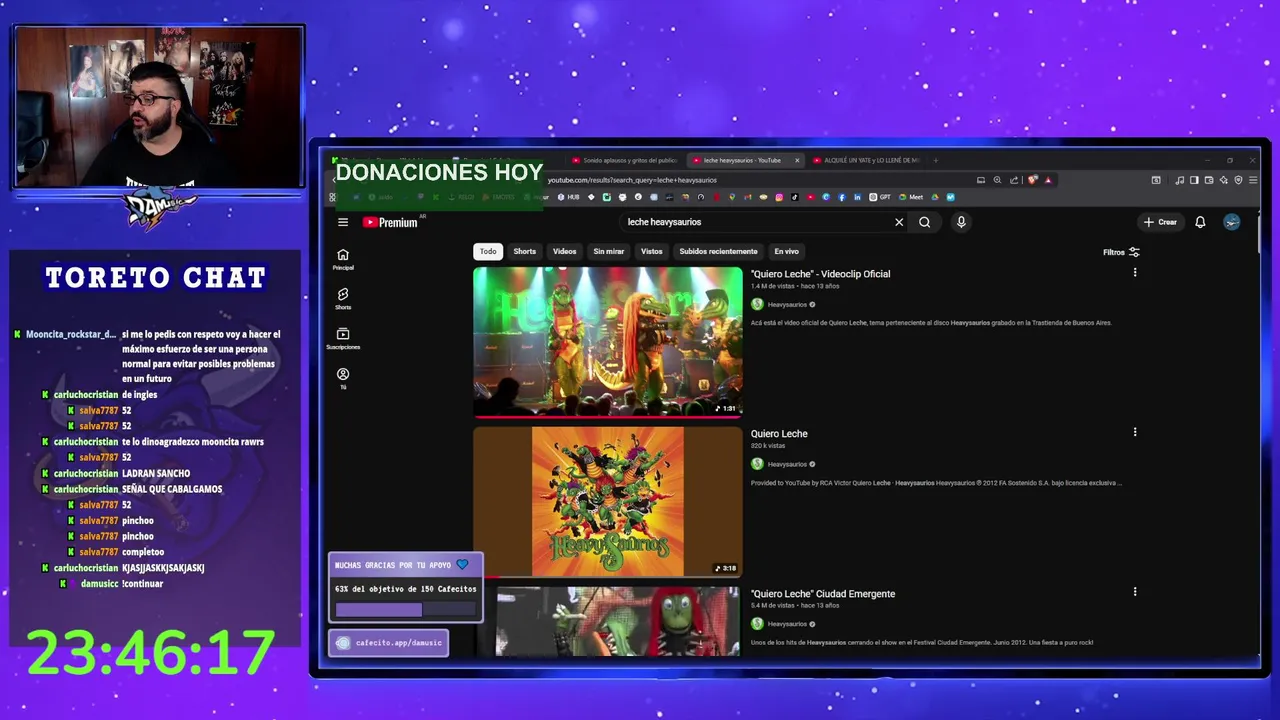Open the account avatar menu
The image size is (1280, 720).
(x=1232, y=222)
